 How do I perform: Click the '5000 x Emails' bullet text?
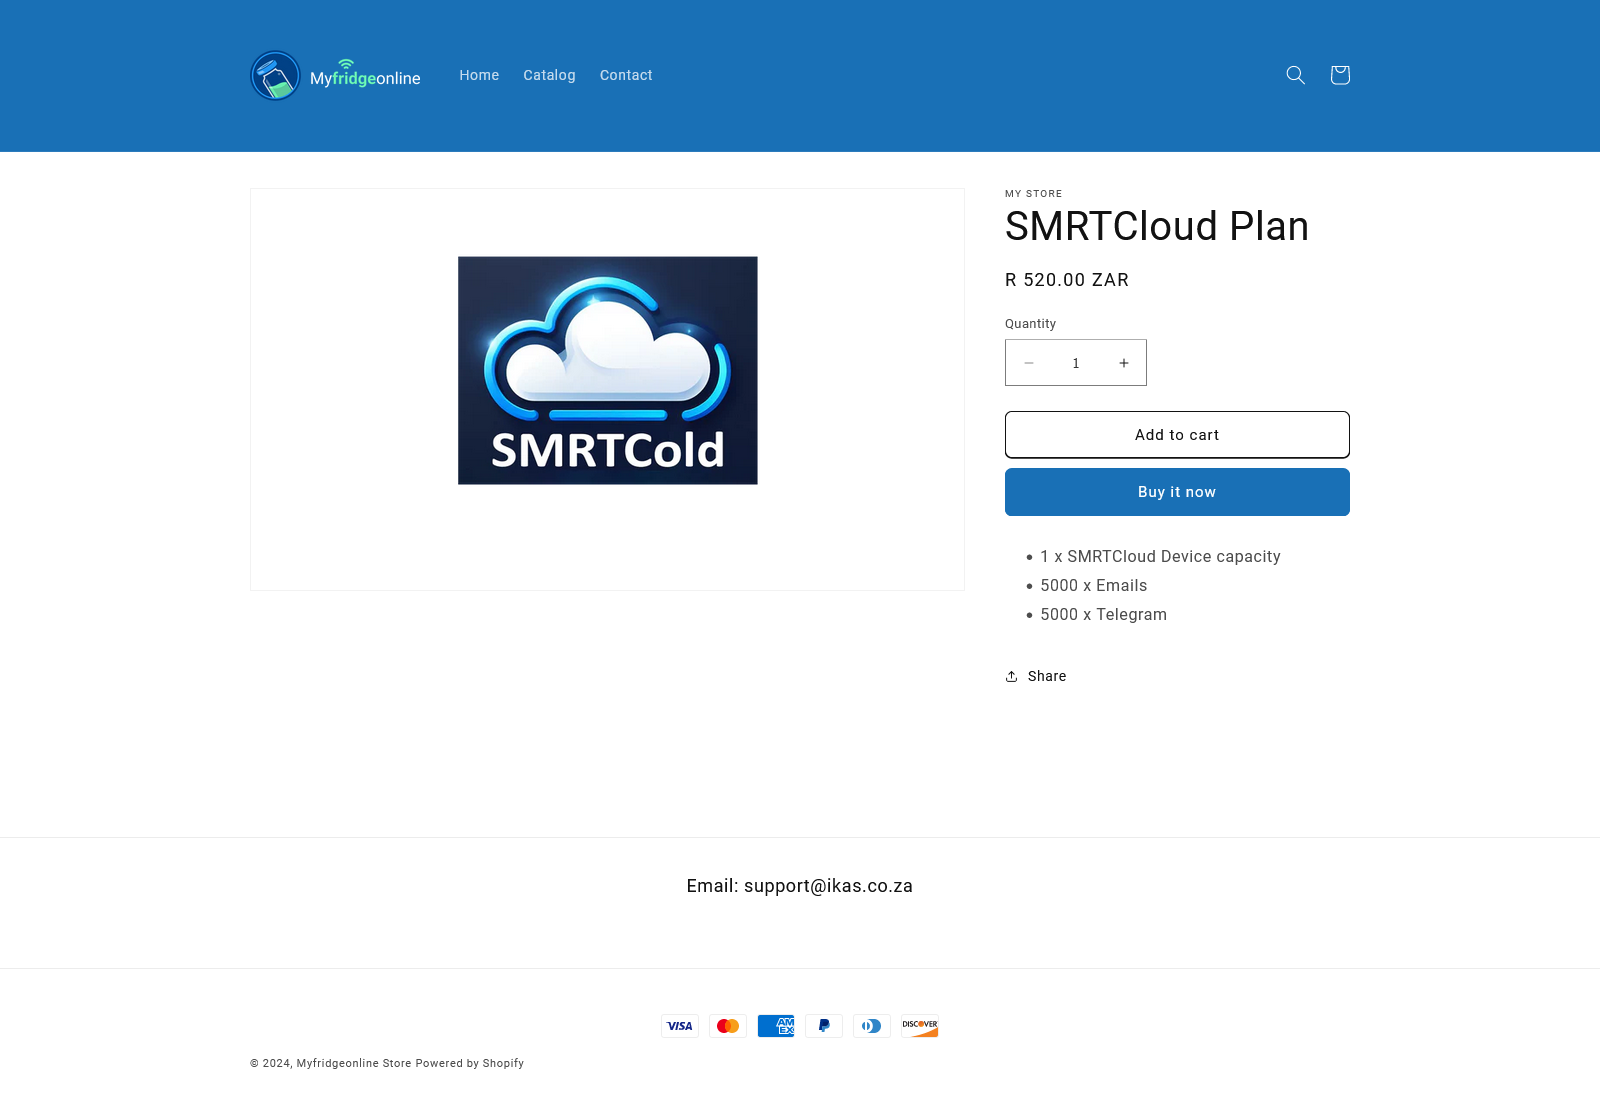click(1094, 586)
